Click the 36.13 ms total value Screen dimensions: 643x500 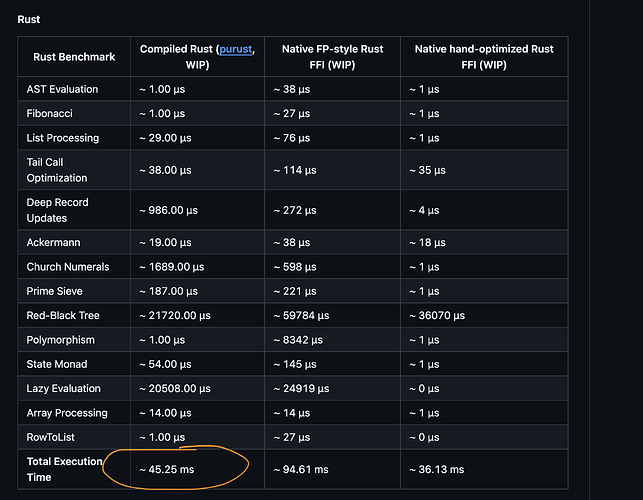tap(437, 469)
